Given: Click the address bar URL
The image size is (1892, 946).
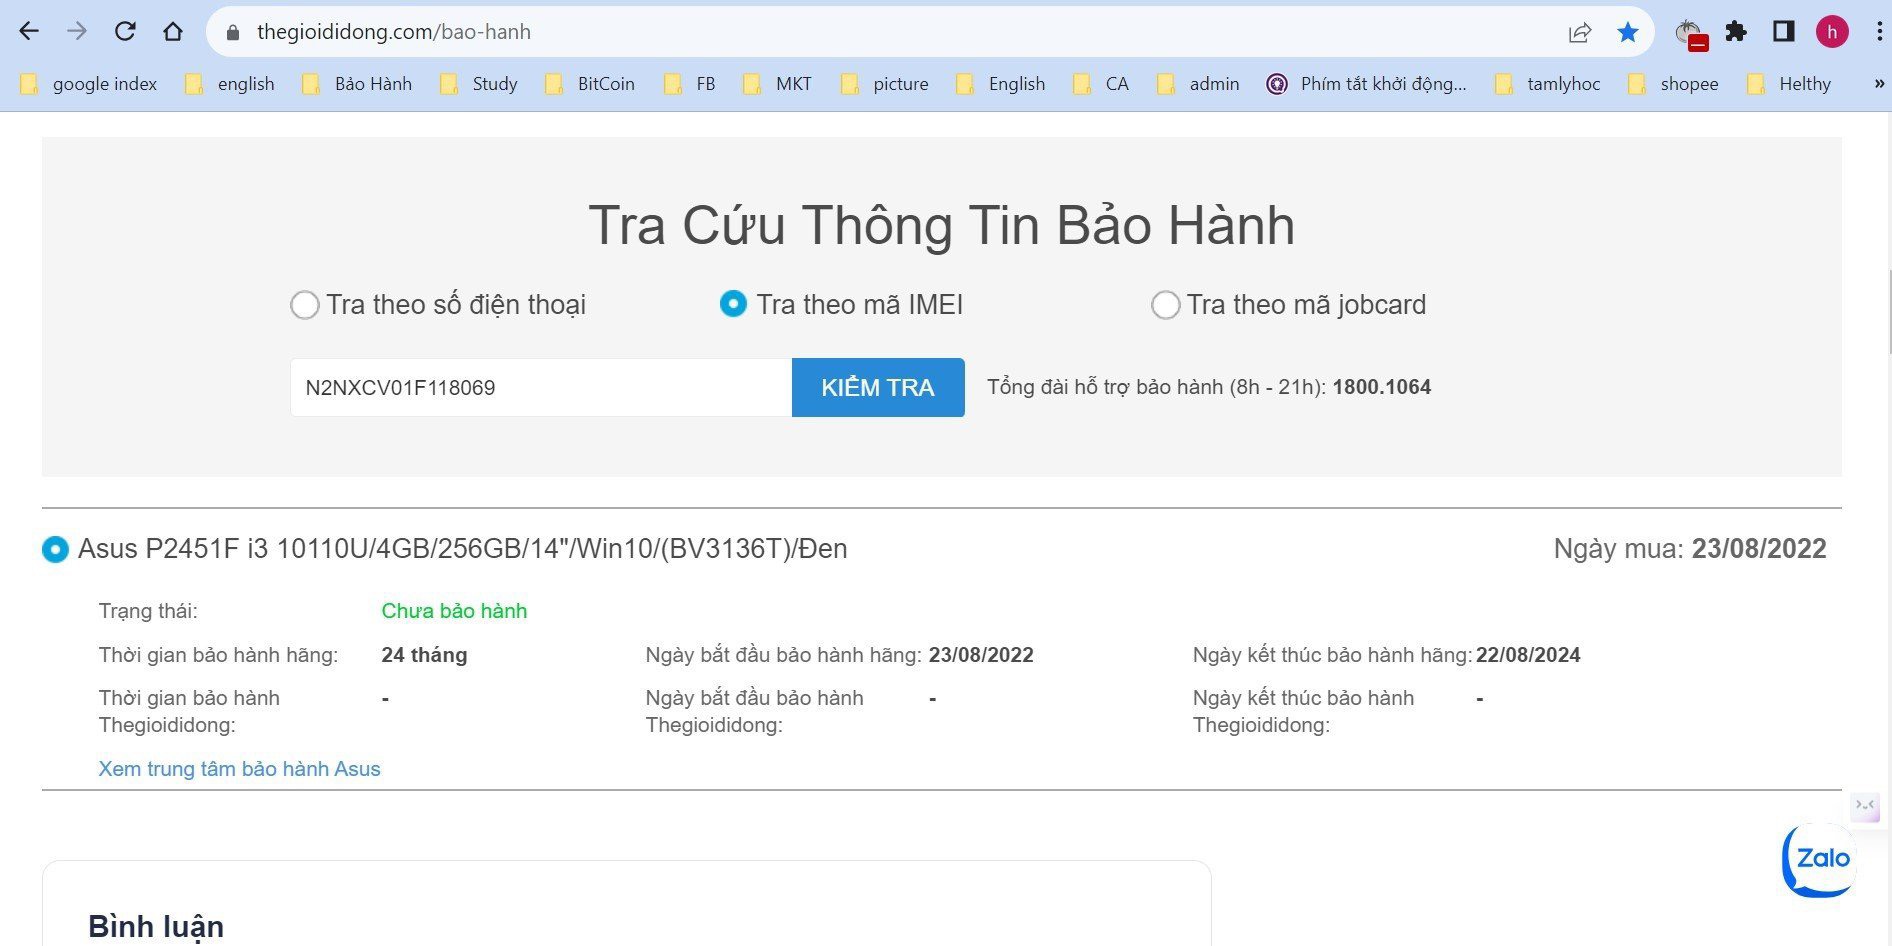Looking at the screenshot, I should pyautogui.click(x=394, y=32).
